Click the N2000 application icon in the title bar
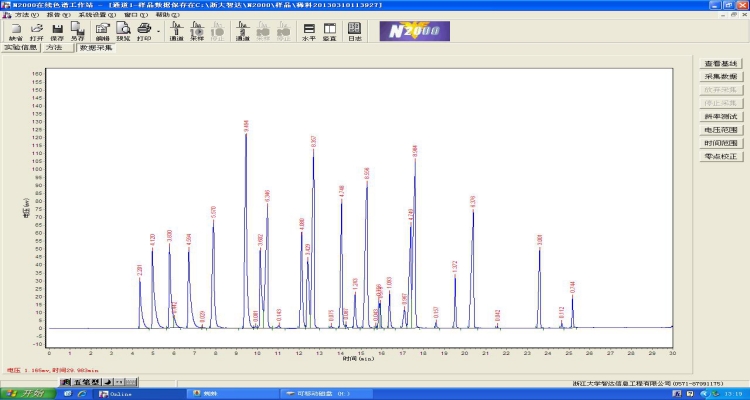This screenshot has height=400, width=750. point(5,5)
